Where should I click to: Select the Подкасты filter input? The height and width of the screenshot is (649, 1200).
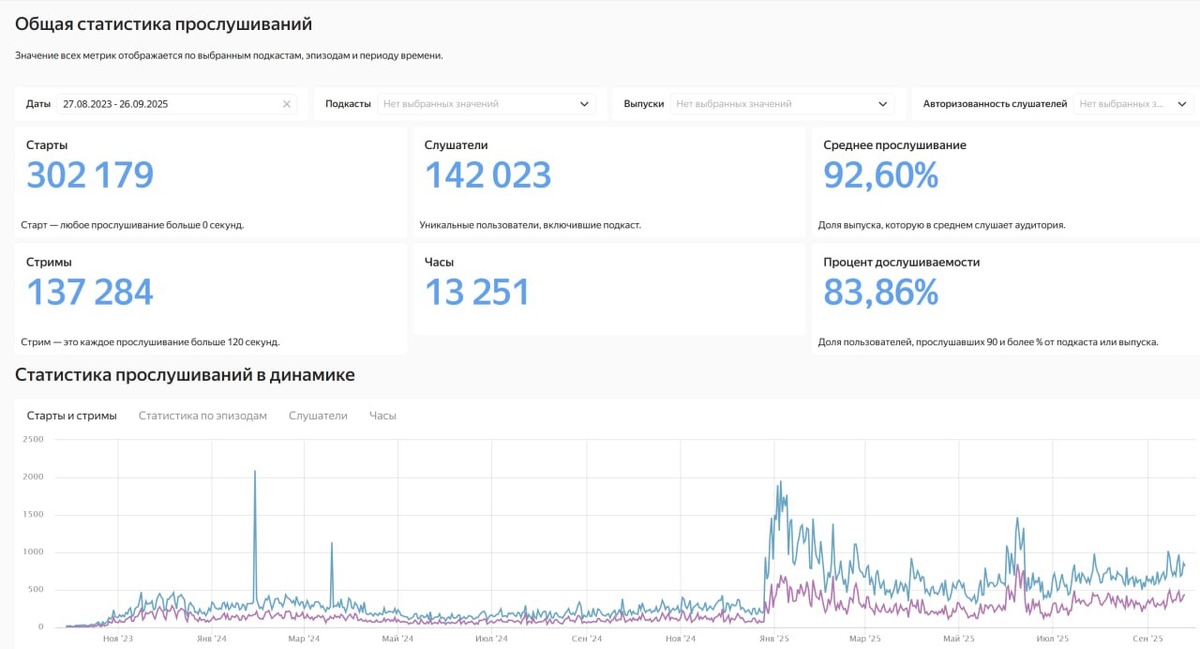coord(486,104)
